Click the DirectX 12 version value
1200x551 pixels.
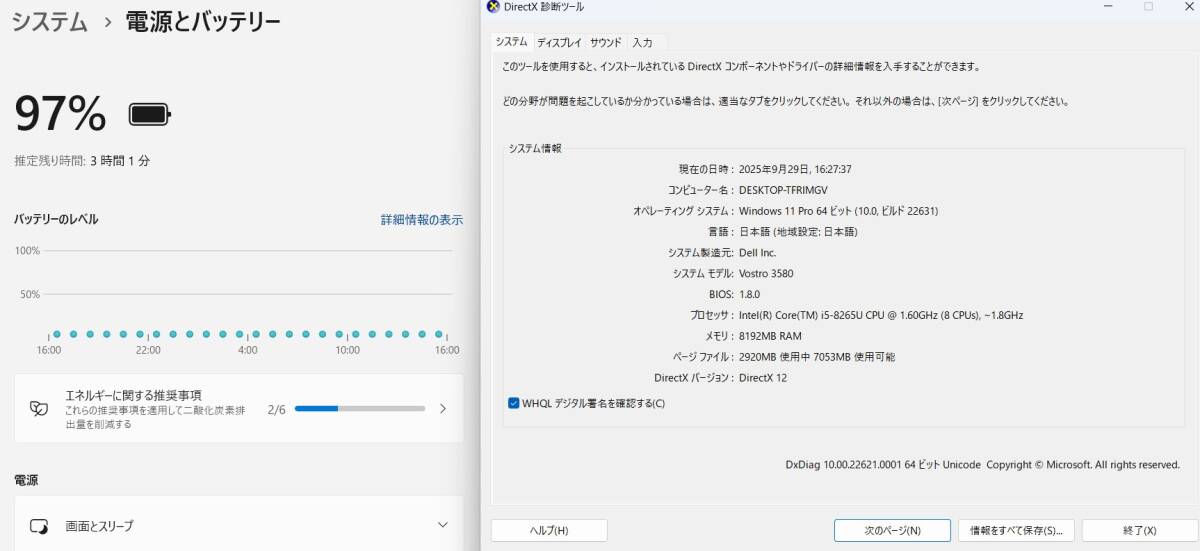tap(763, 378)
